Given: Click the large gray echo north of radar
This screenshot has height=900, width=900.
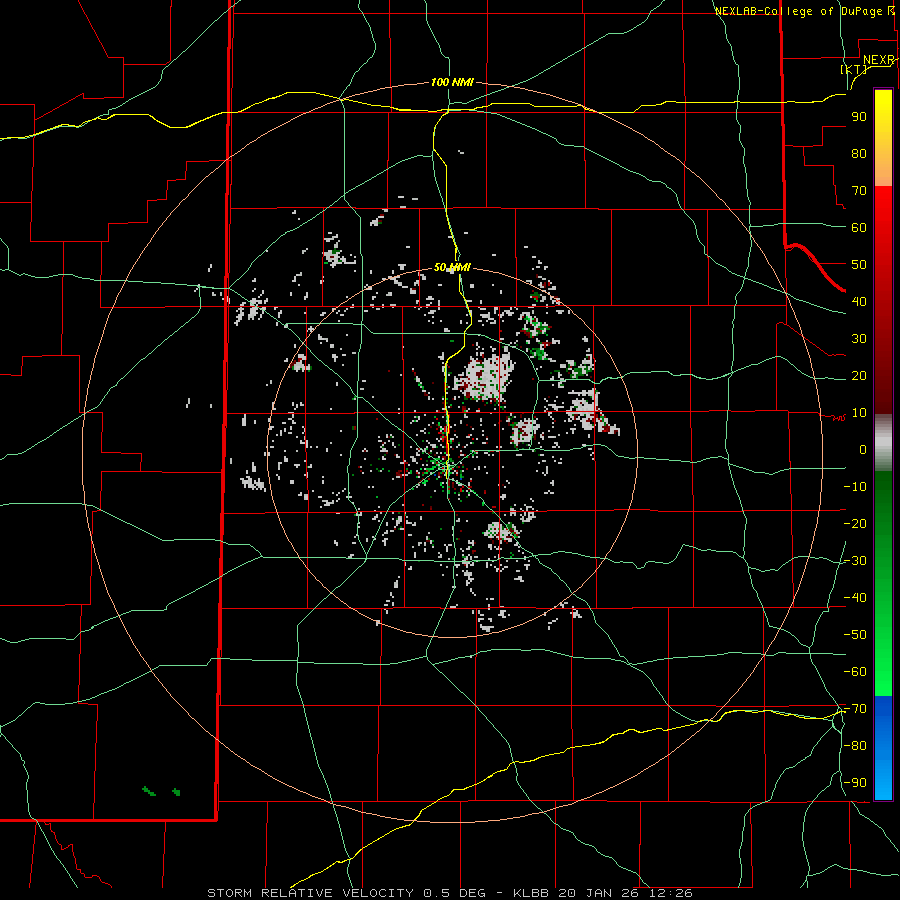Looking at the screenshot, I should click(x=484, y=377).
